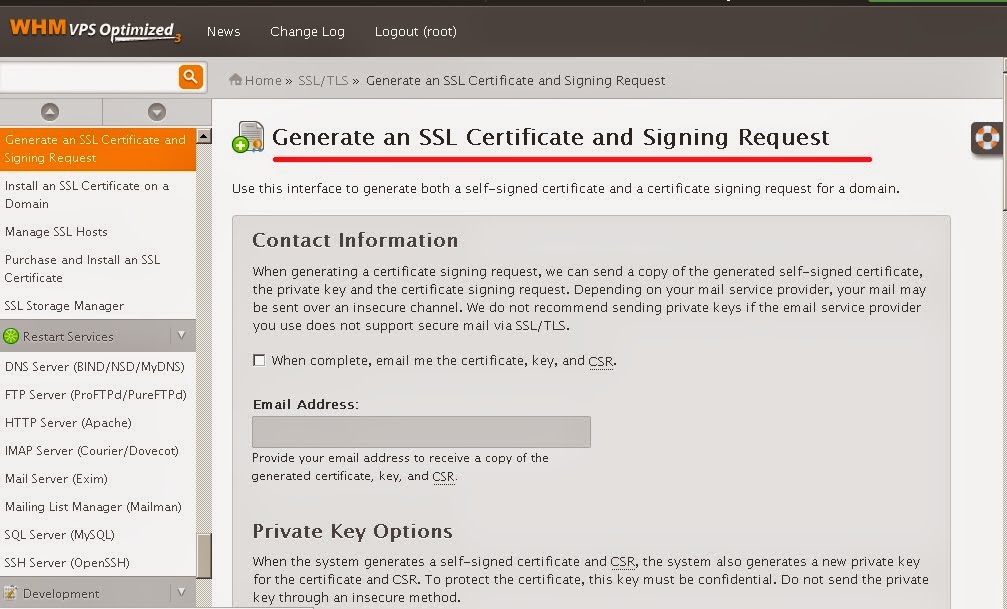
Task: Open the Change Log menu item
Action: point(307,31)
